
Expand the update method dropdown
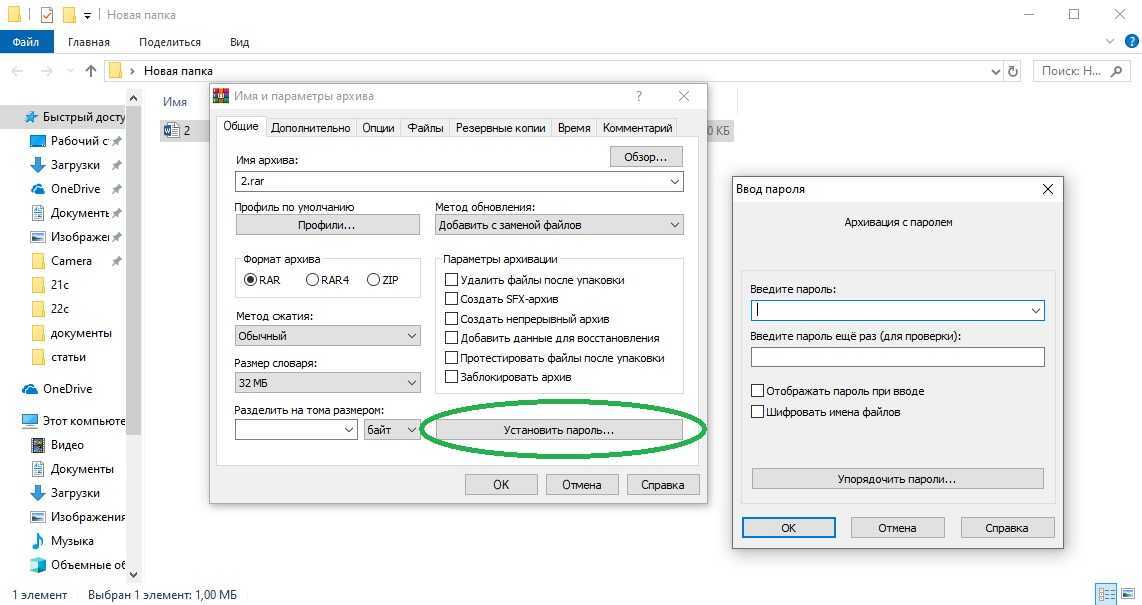tap(559, 225)
